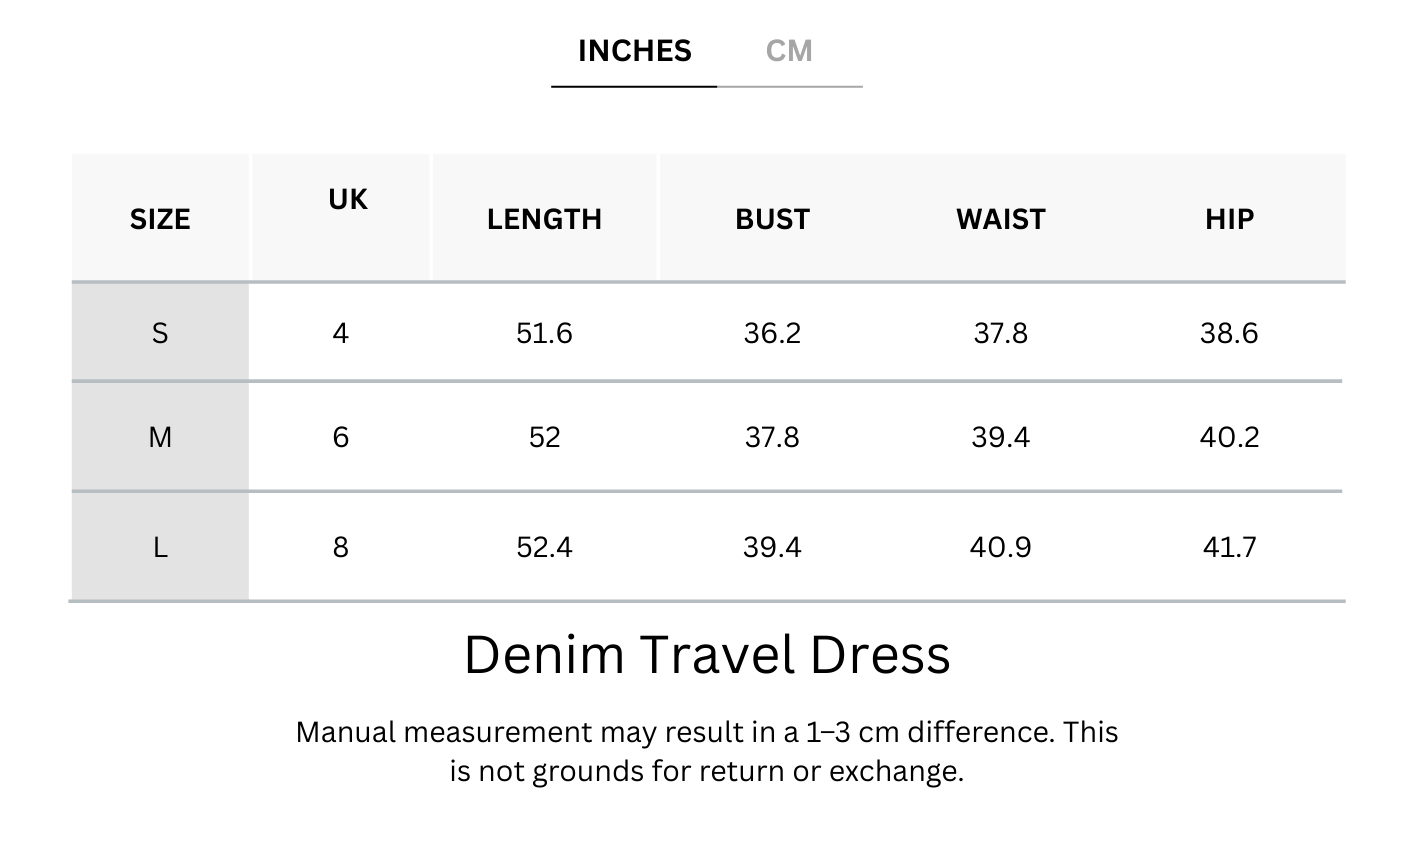Image resolution: width=1414 pixels, height=850 pixels.
Task: Switch to the INCHES tab
Action: point(634,51)
